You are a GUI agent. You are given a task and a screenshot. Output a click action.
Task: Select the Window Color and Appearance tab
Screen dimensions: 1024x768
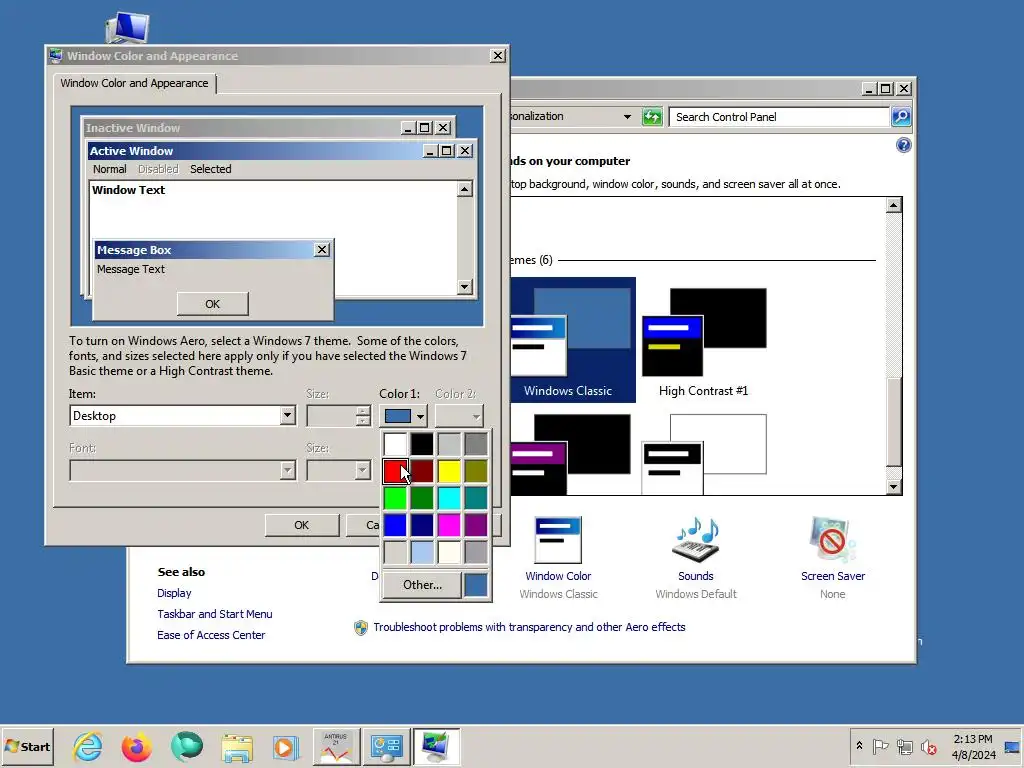[x=135, y=83]
